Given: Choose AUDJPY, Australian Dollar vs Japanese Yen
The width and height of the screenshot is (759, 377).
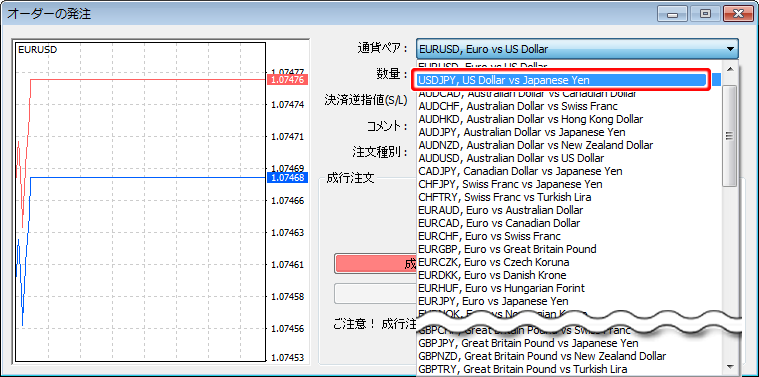Looking at the screenshot, I should pos(569,132).
